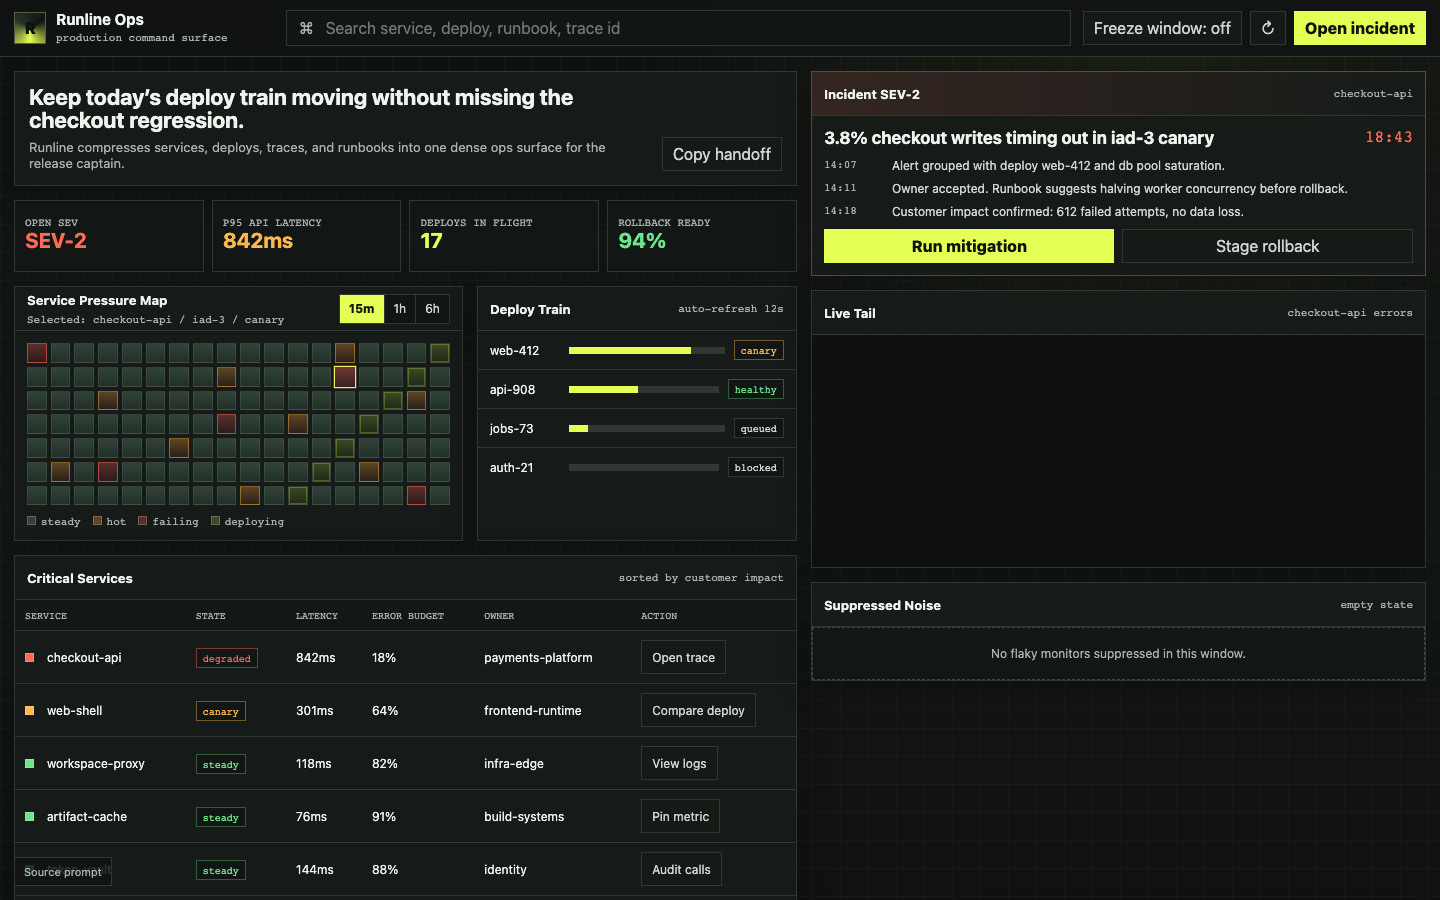The image size is (1440, 900).
Task: Click the LATENCY column header
Action: (317, 616)
